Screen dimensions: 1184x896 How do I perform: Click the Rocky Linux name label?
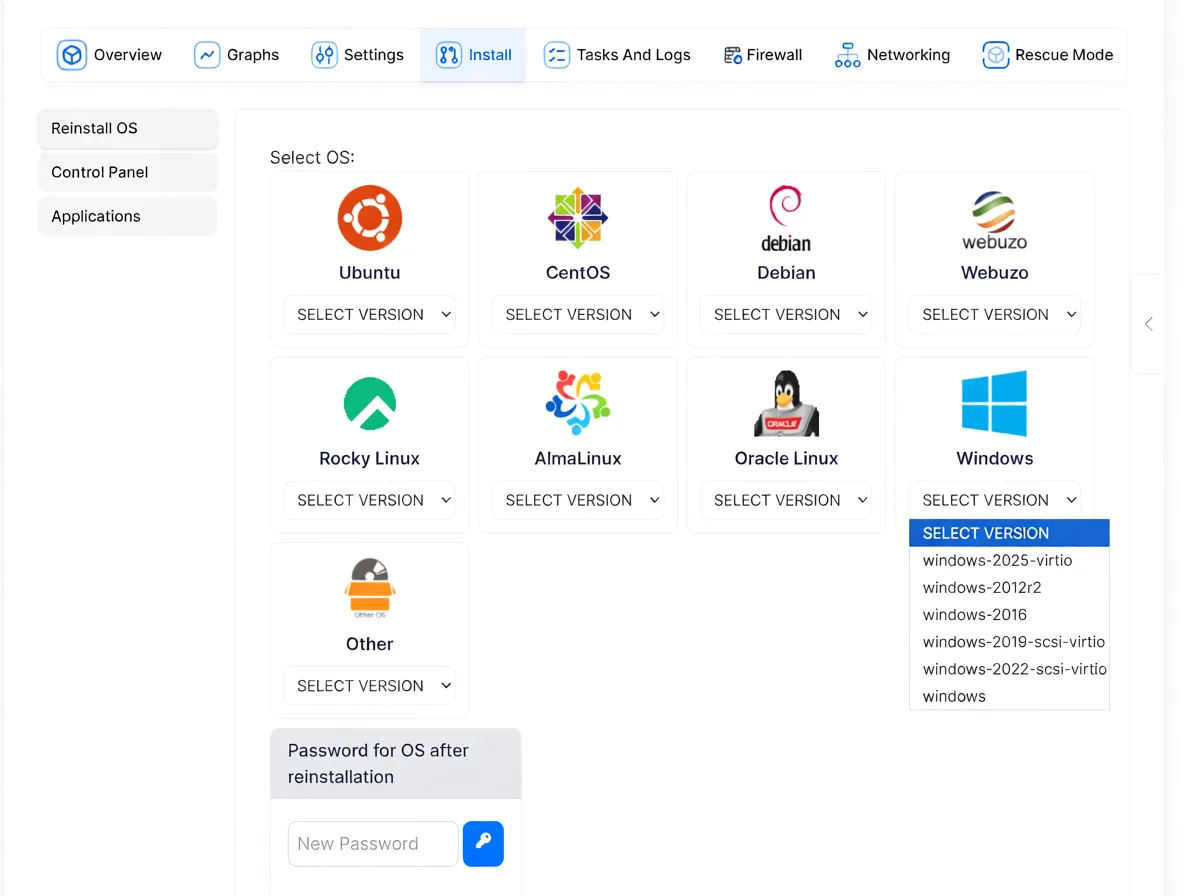(x=369, y=458)
